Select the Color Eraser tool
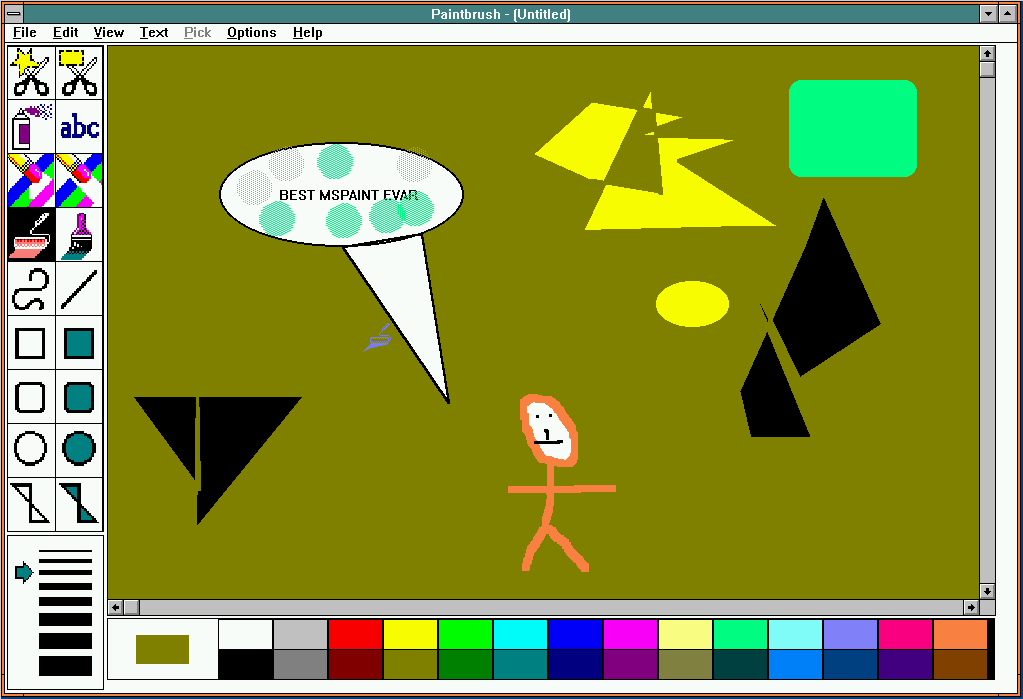Viewport: 1023px width, 699px height. [31, 181]
